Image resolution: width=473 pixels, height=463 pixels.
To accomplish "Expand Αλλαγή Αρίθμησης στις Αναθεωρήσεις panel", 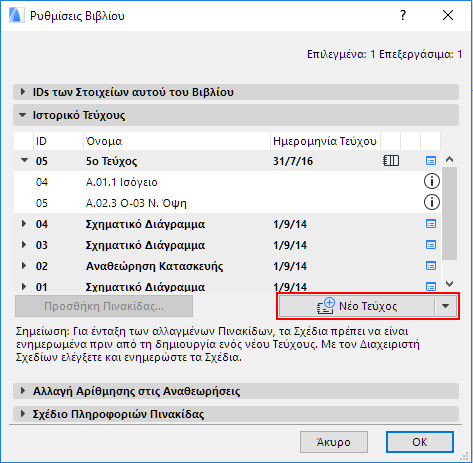I will point(23,391).
